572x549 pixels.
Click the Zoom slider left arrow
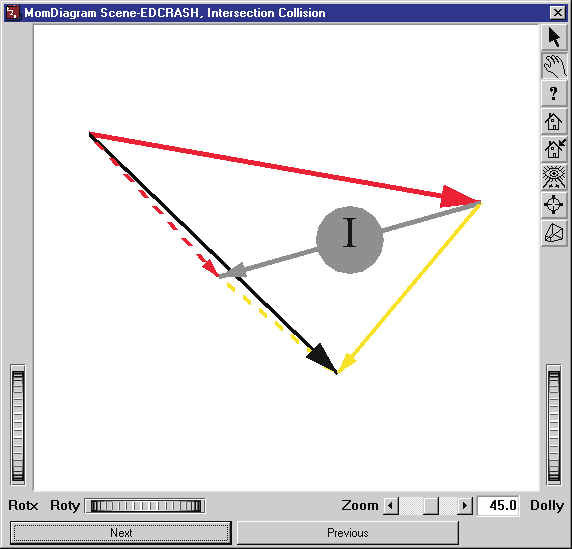[x=391, y=506]
